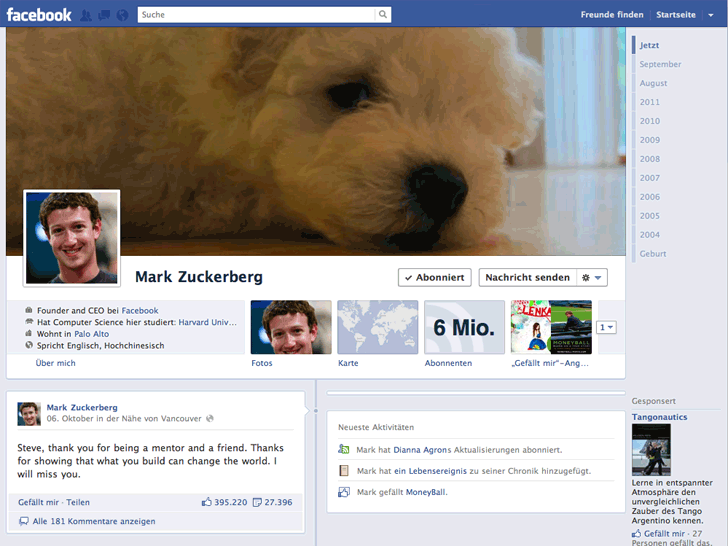This screenshot has height=546, width=728.
Task: Show all 181 comments
Action: click(x=94, y=521)
